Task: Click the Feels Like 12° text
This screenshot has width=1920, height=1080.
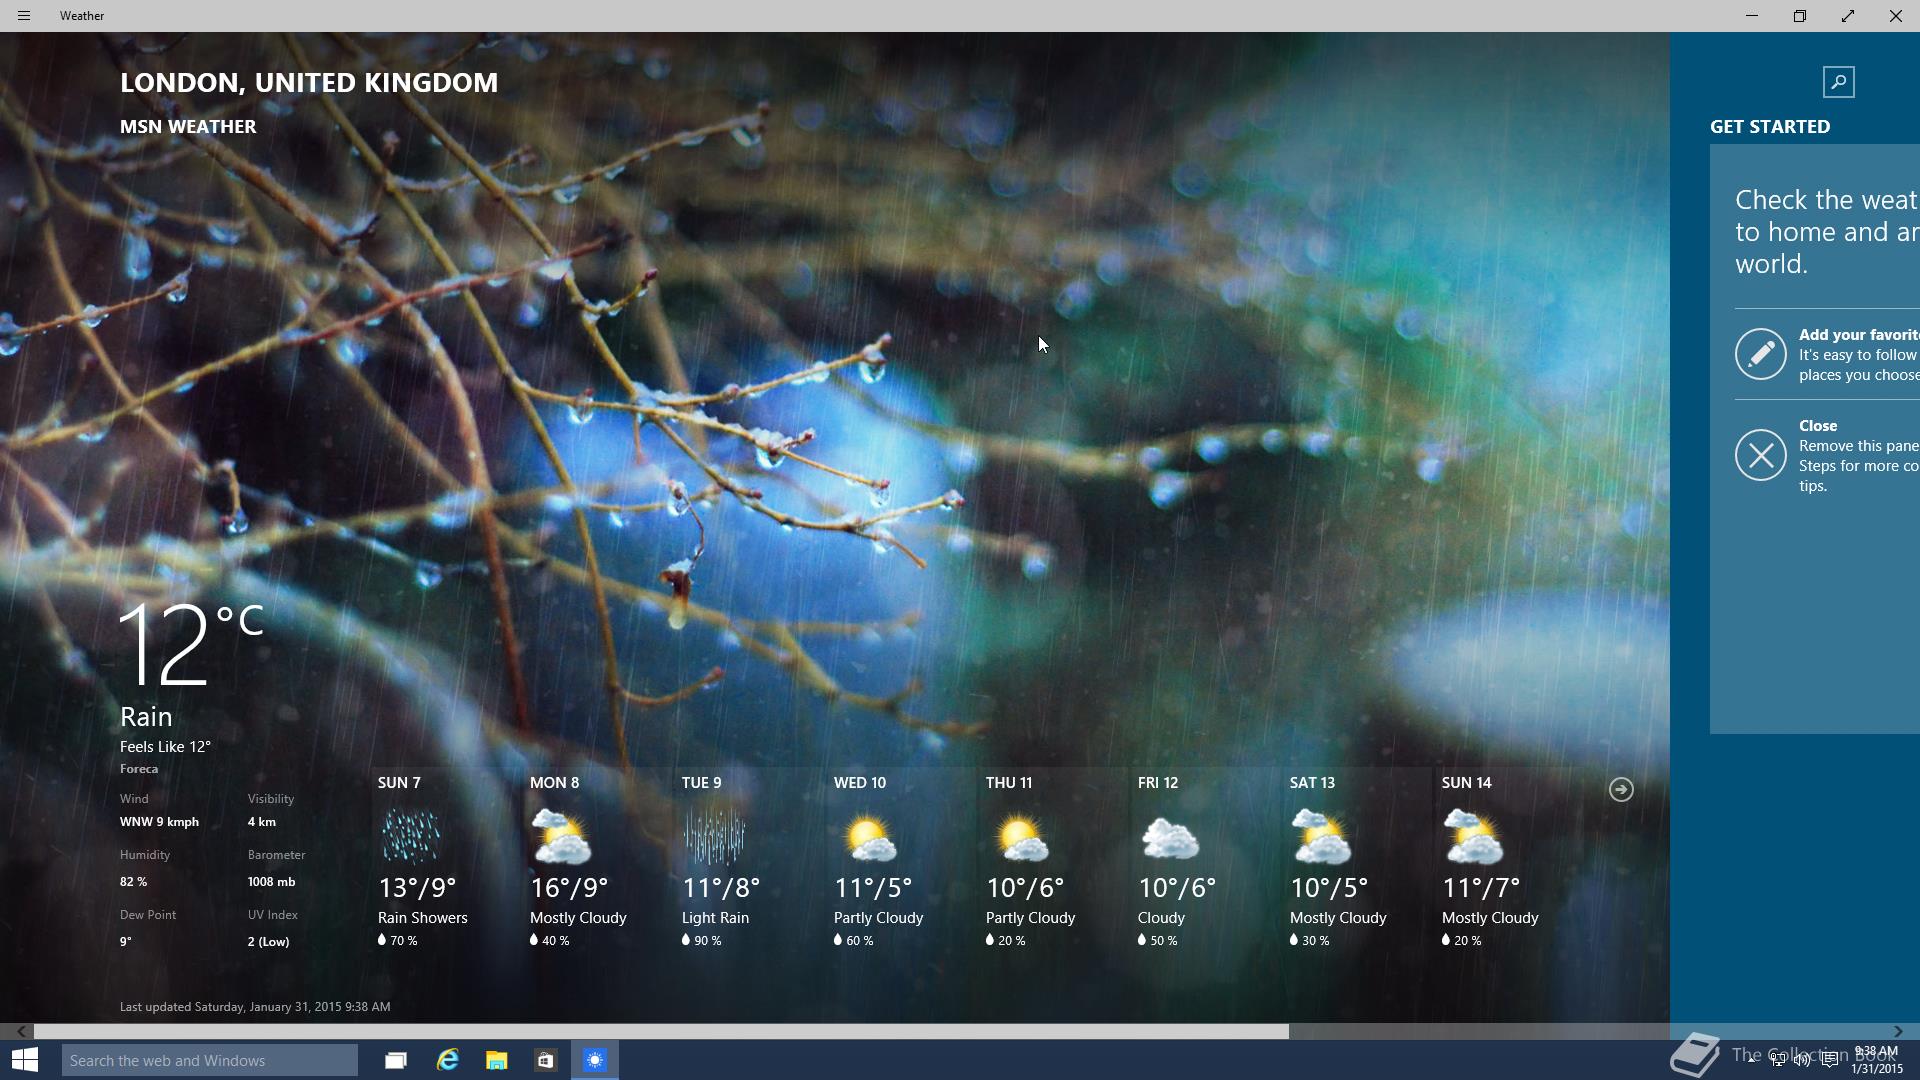Action: [x=165, y=746]
